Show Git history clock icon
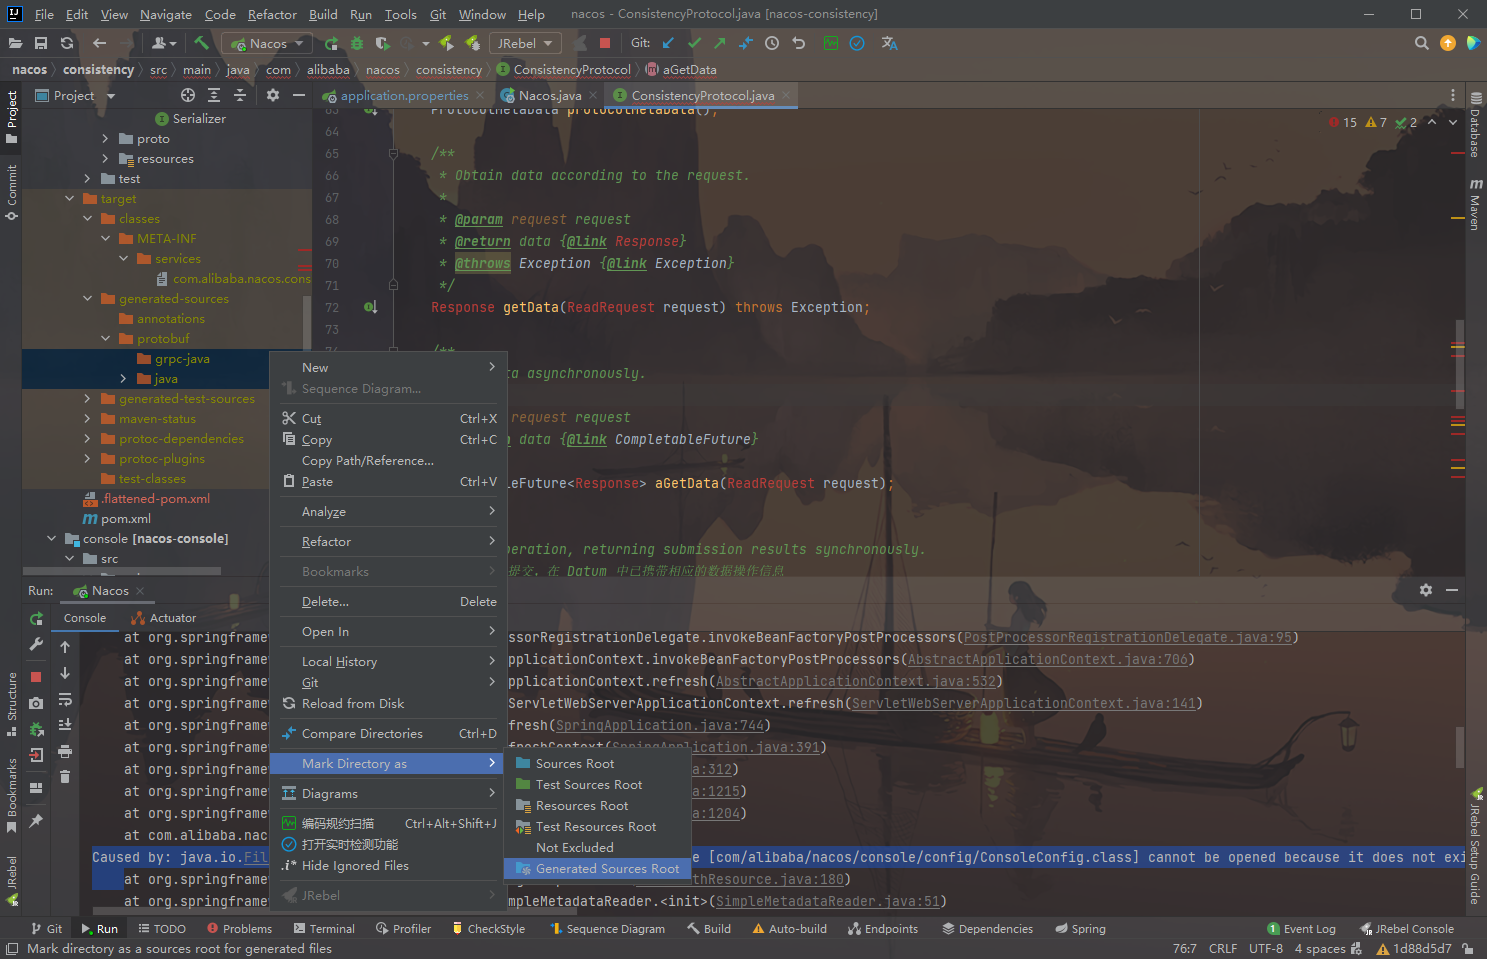Screen dimensions: 1487x959 [772, 43]
